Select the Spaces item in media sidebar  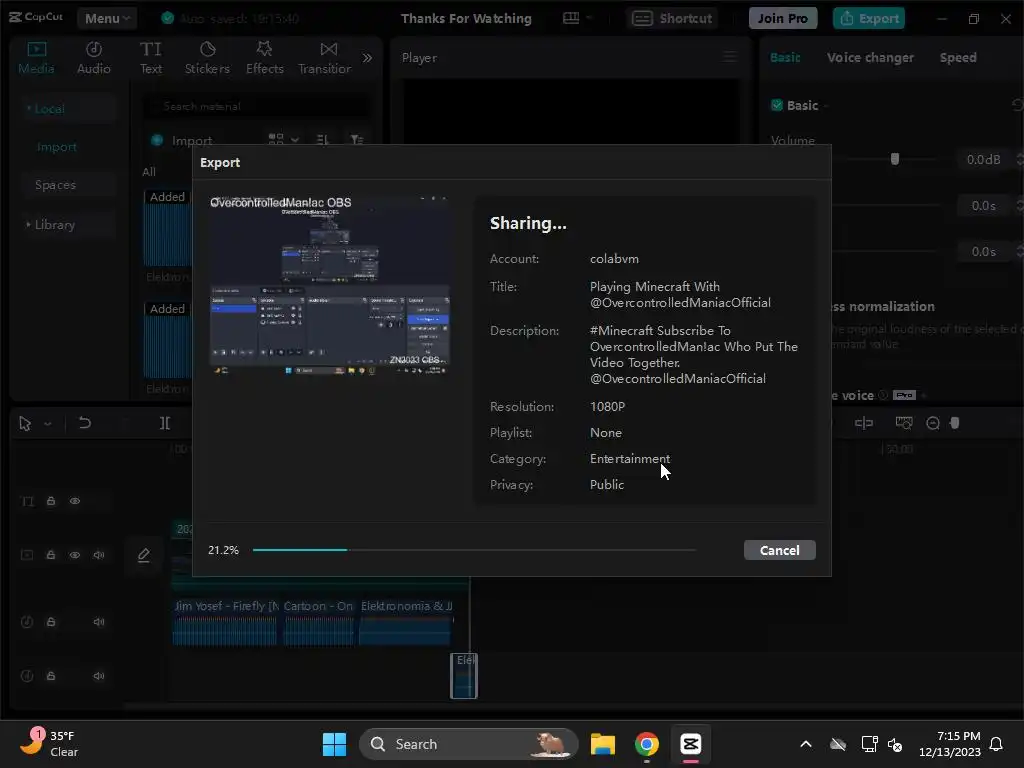[x=56, y=185]
